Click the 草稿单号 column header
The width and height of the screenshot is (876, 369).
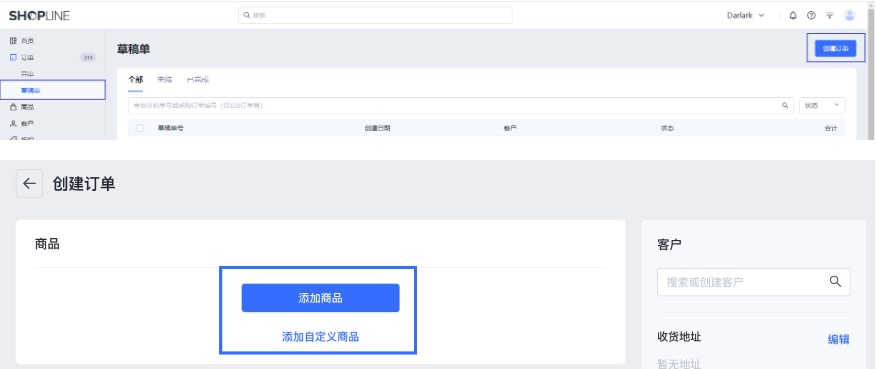coord(170,128)
